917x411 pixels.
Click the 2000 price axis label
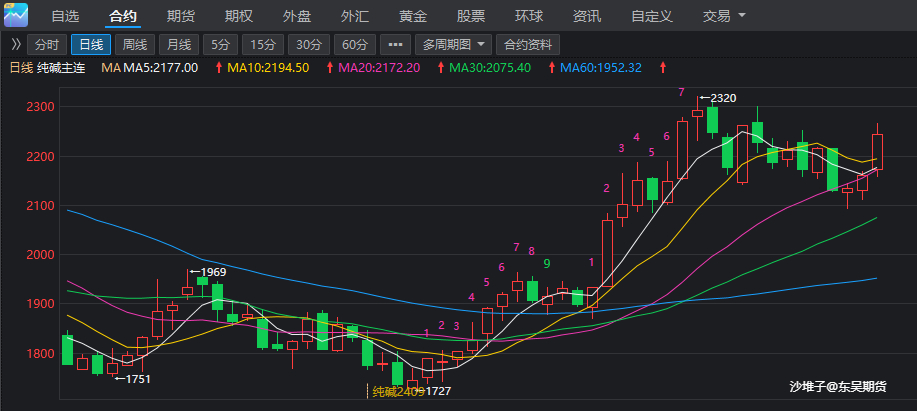(40, 255)
